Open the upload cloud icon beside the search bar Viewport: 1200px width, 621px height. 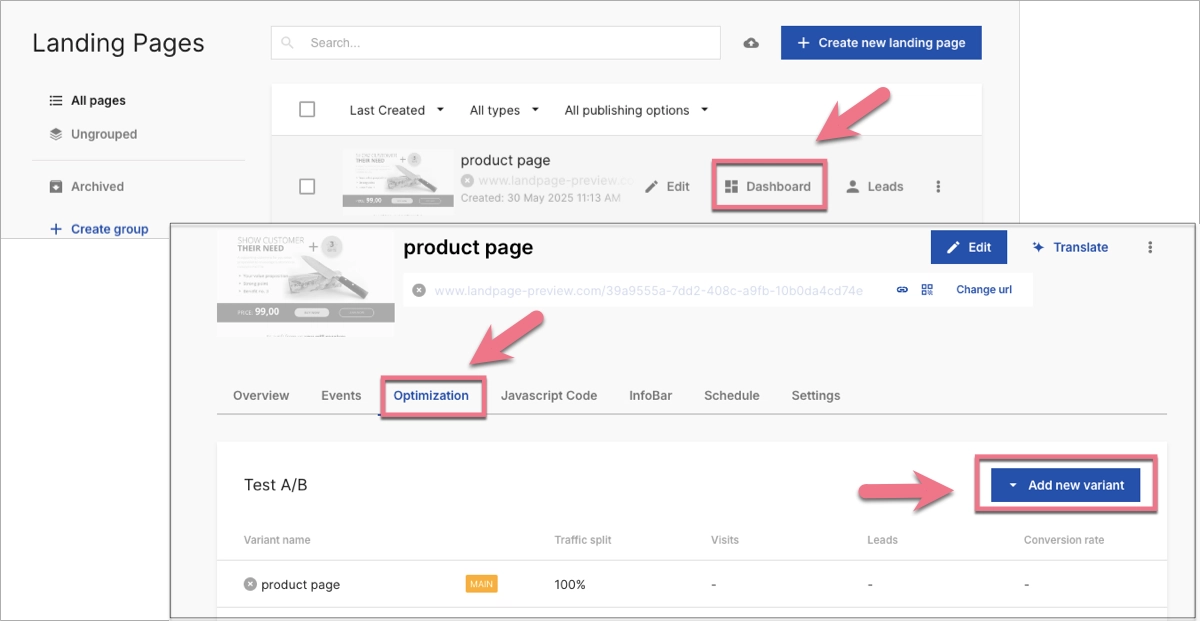(x=751, y=43)
